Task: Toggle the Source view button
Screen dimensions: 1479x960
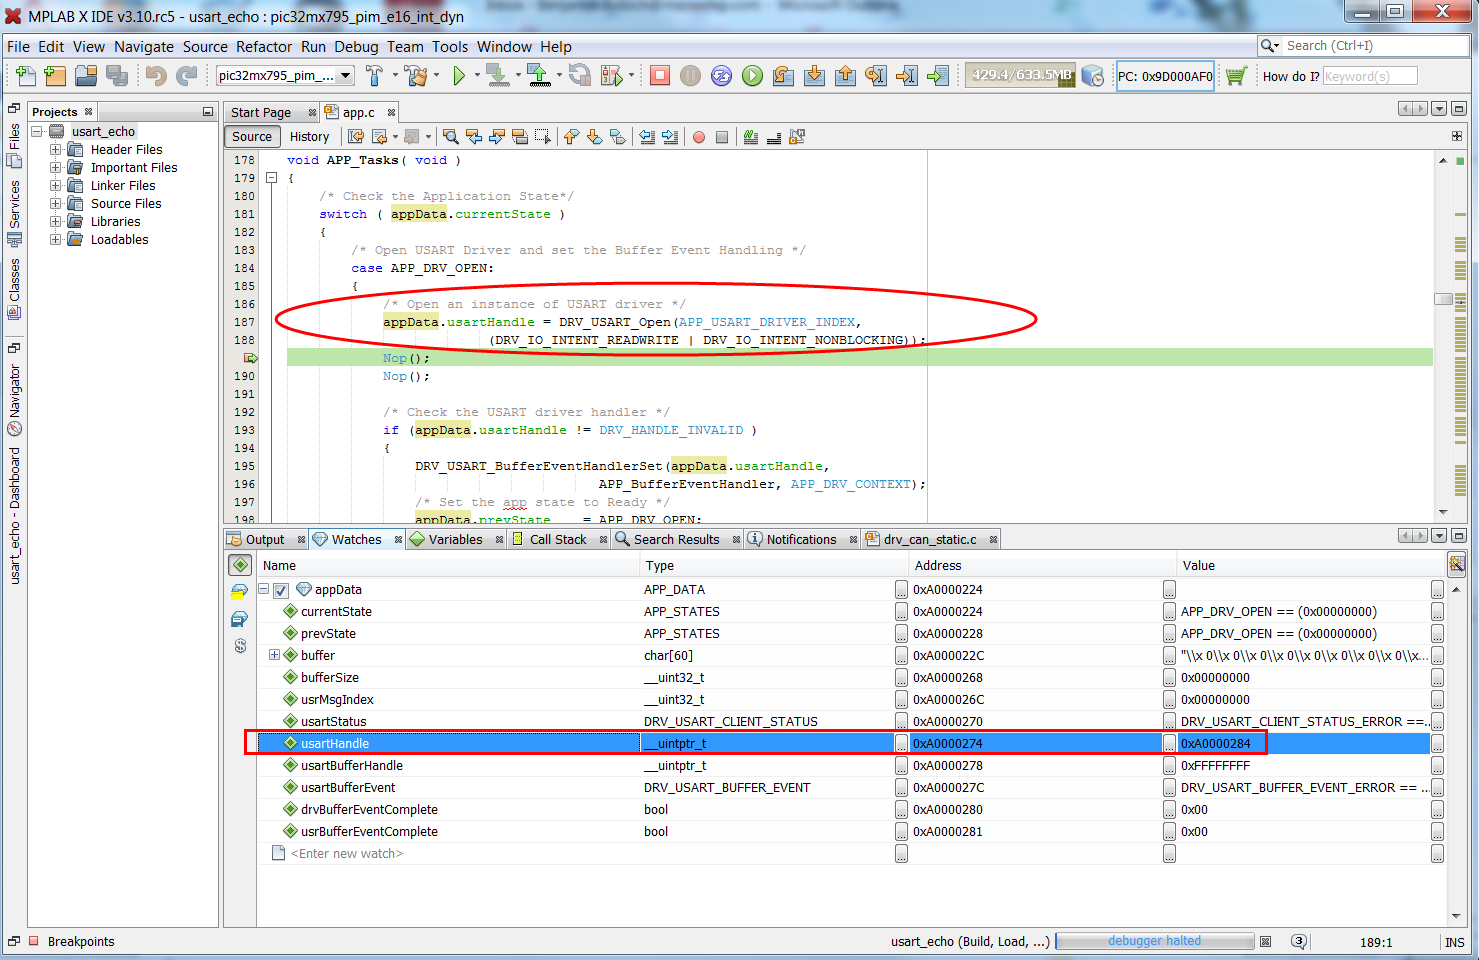Action: point(252,137)
